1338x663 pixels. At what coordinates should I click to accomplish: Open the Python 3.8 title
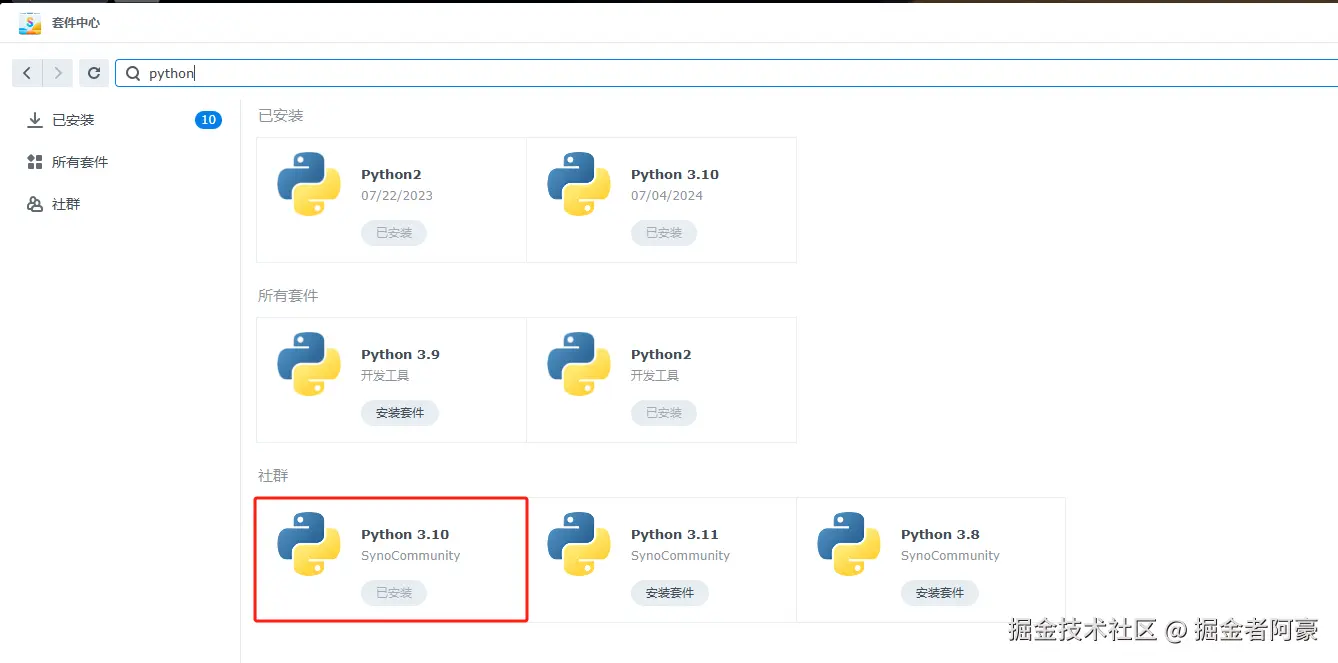coord(940,534)
